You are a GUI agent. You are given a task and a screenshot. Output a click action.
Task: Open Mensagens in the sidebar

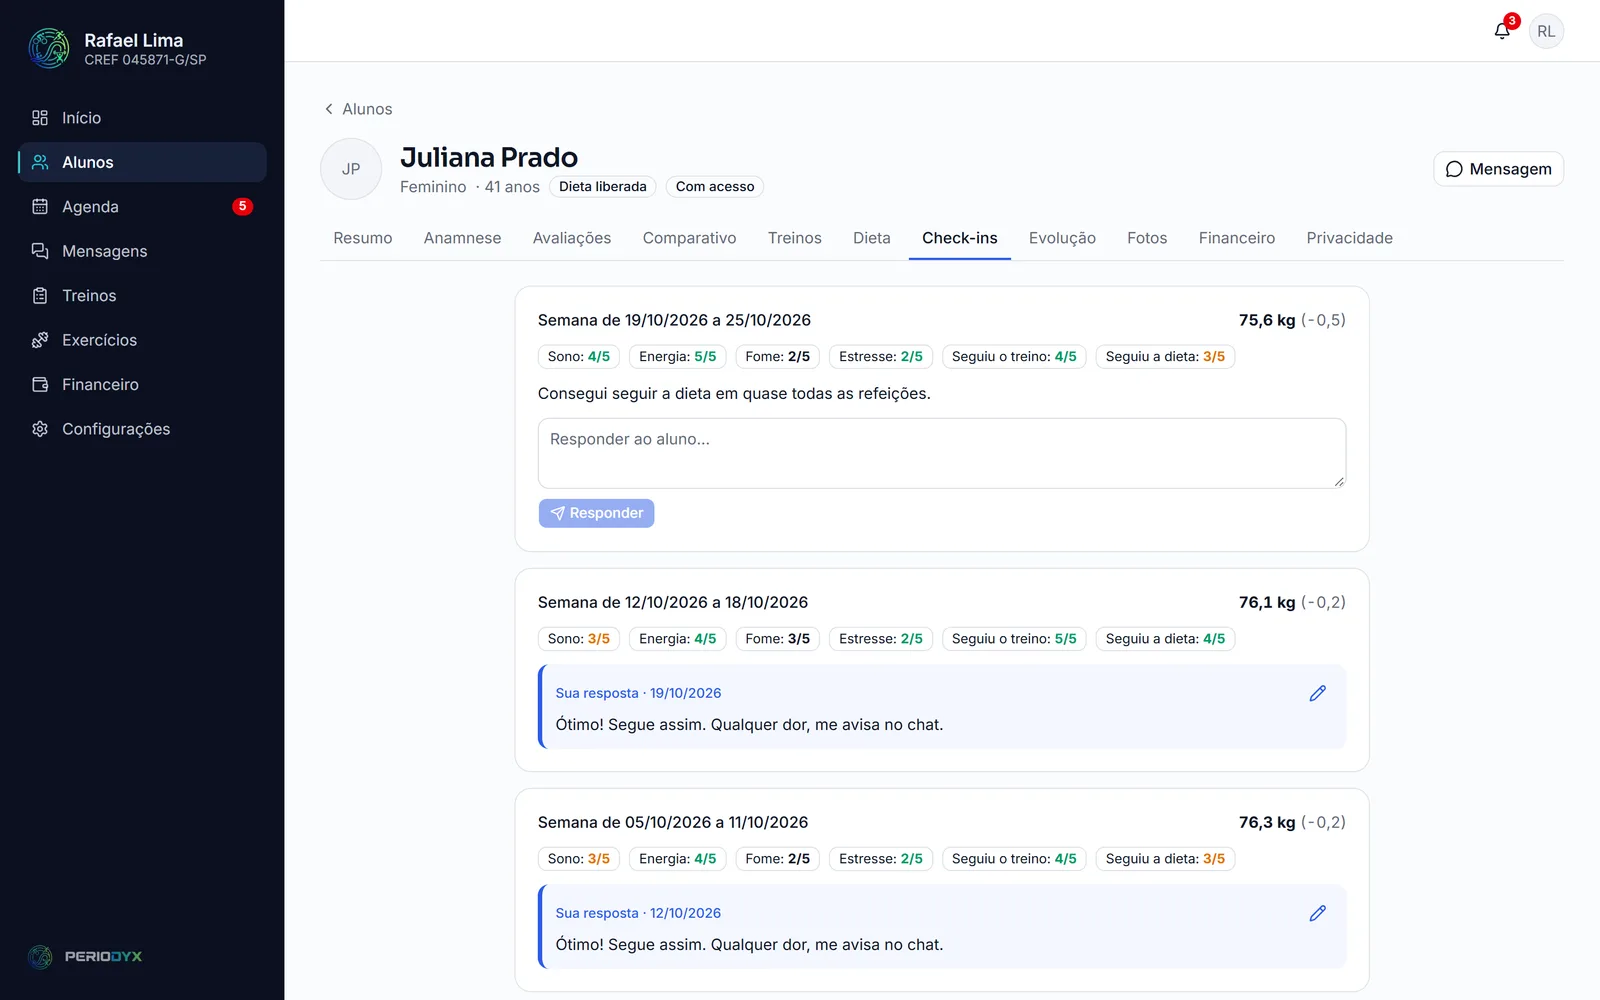[142, 251]
